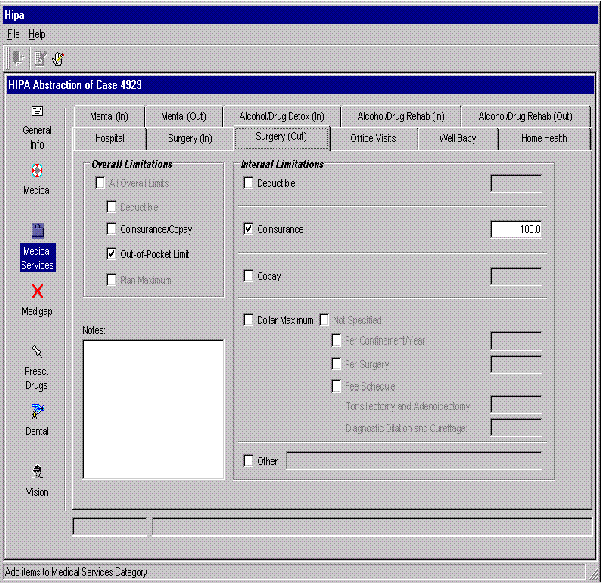Open the Dental section icon

37,411
